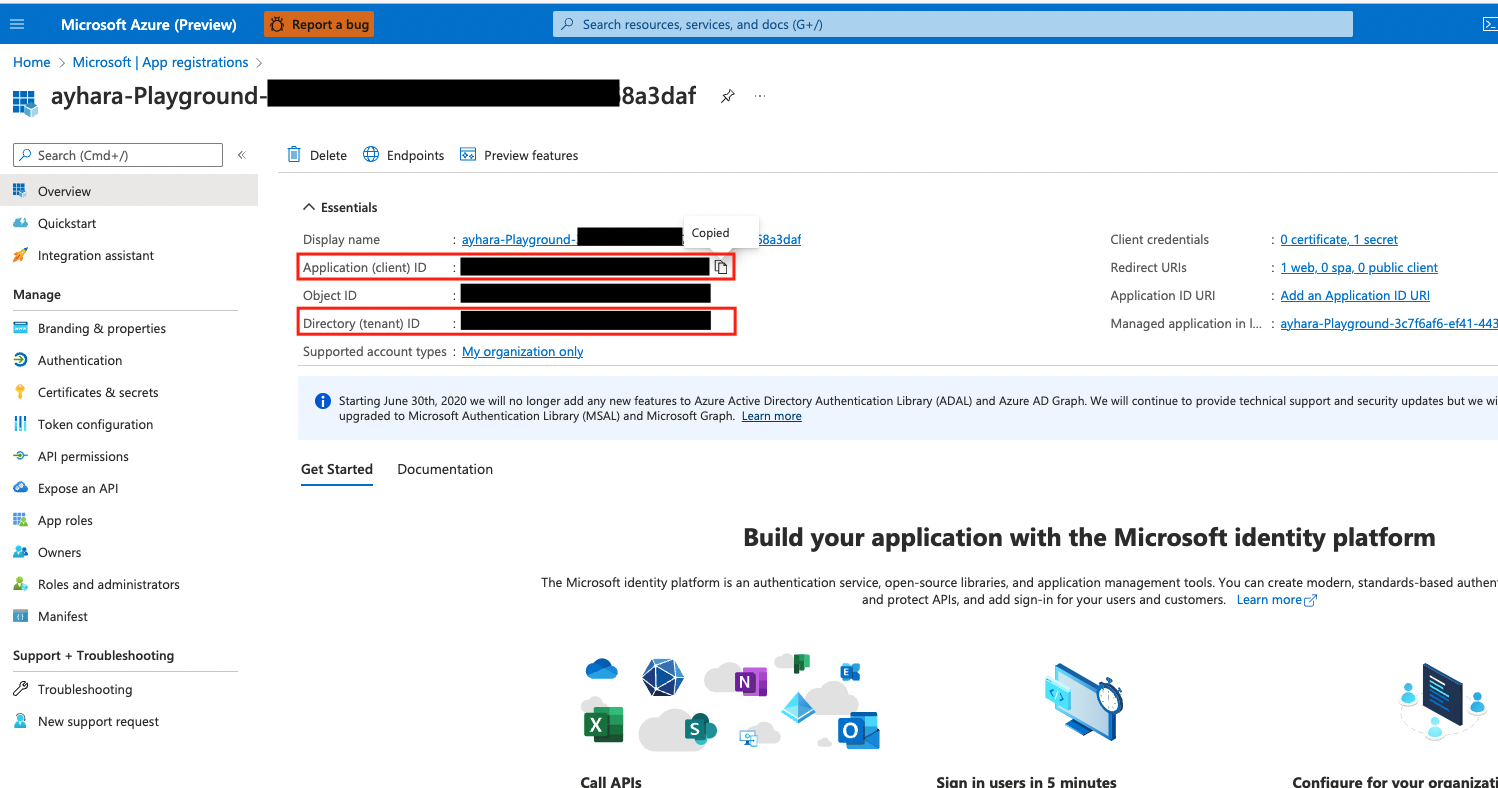The width and height of the screenshot is (1498, 788).
Task: Click the Application (client) ID label
Action: (365, 267)
